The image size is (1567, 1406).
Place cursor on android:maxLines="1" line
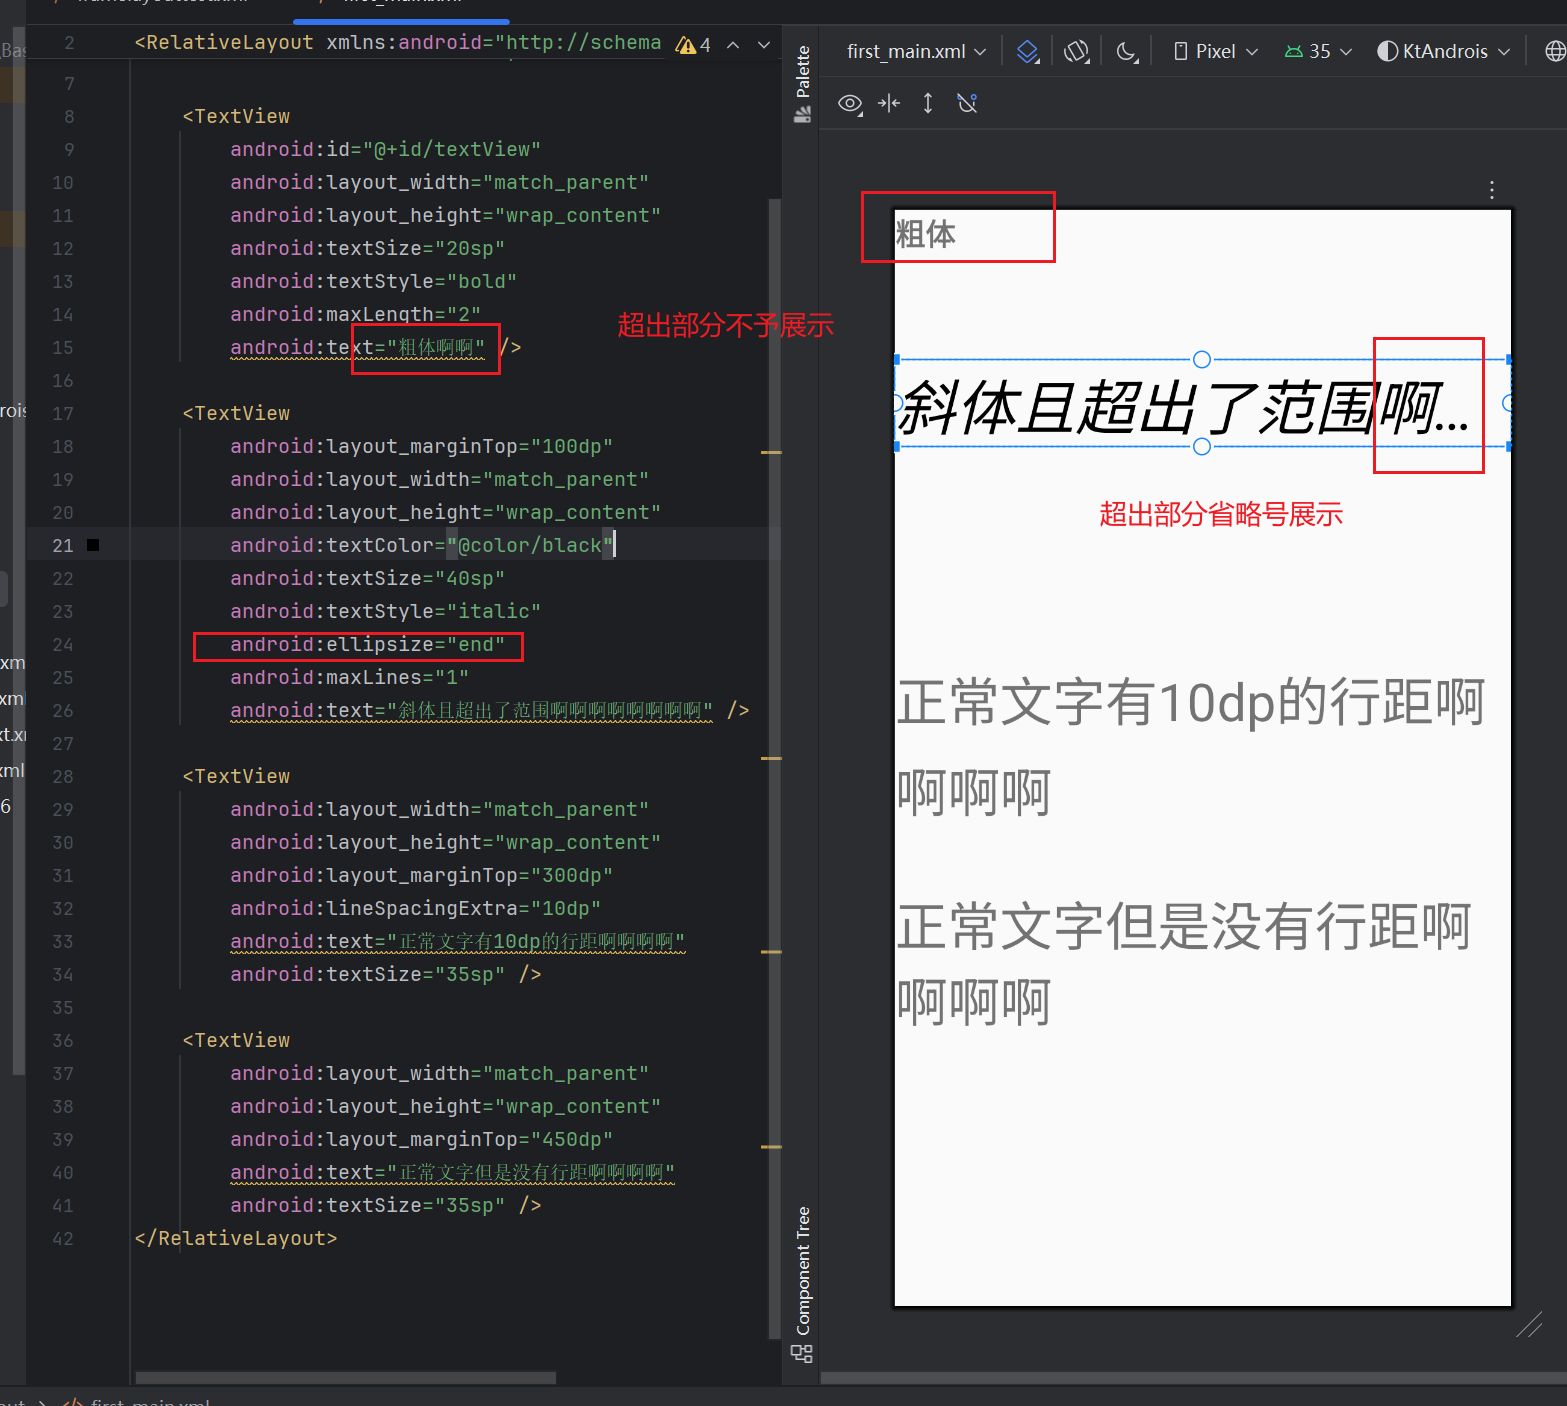pyautogui.click(x=349, y=678)
